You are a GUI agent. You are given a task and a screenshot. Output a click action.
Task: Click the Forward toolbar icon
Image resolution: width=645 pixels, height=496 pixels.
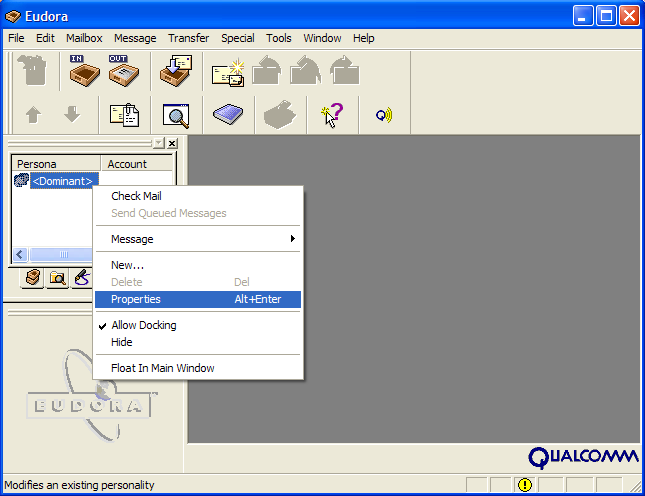coord(345,71)
